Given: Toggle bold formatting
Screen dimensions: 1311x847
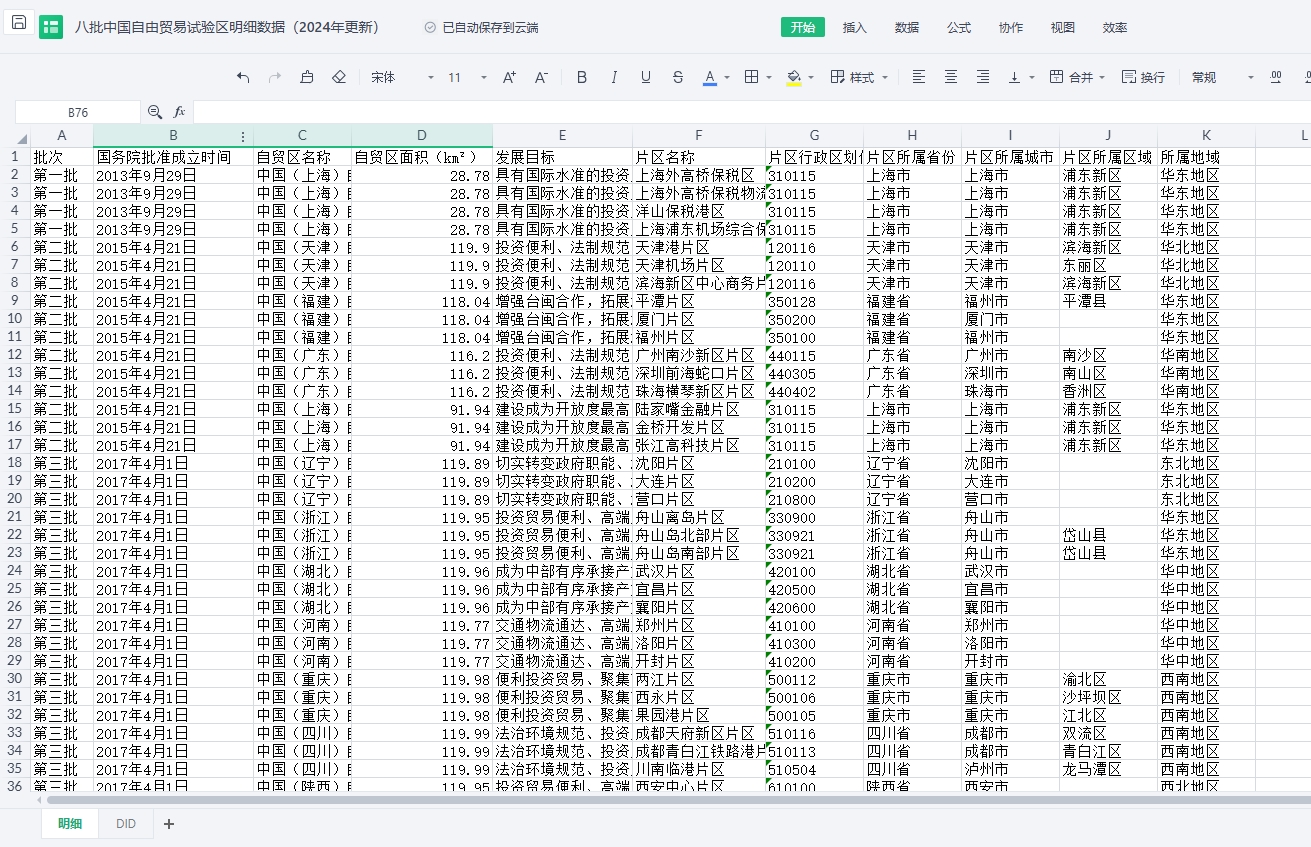Looking at the screenshot, I should [582, 77].
